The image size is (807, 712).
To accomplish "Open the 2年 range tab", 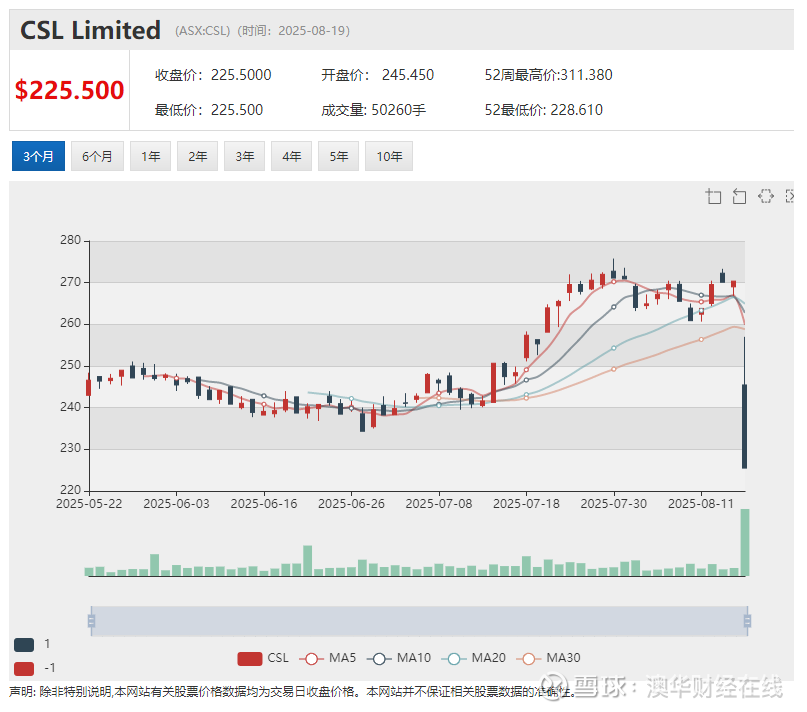I will pyautogui.click(x=198, y=156).
